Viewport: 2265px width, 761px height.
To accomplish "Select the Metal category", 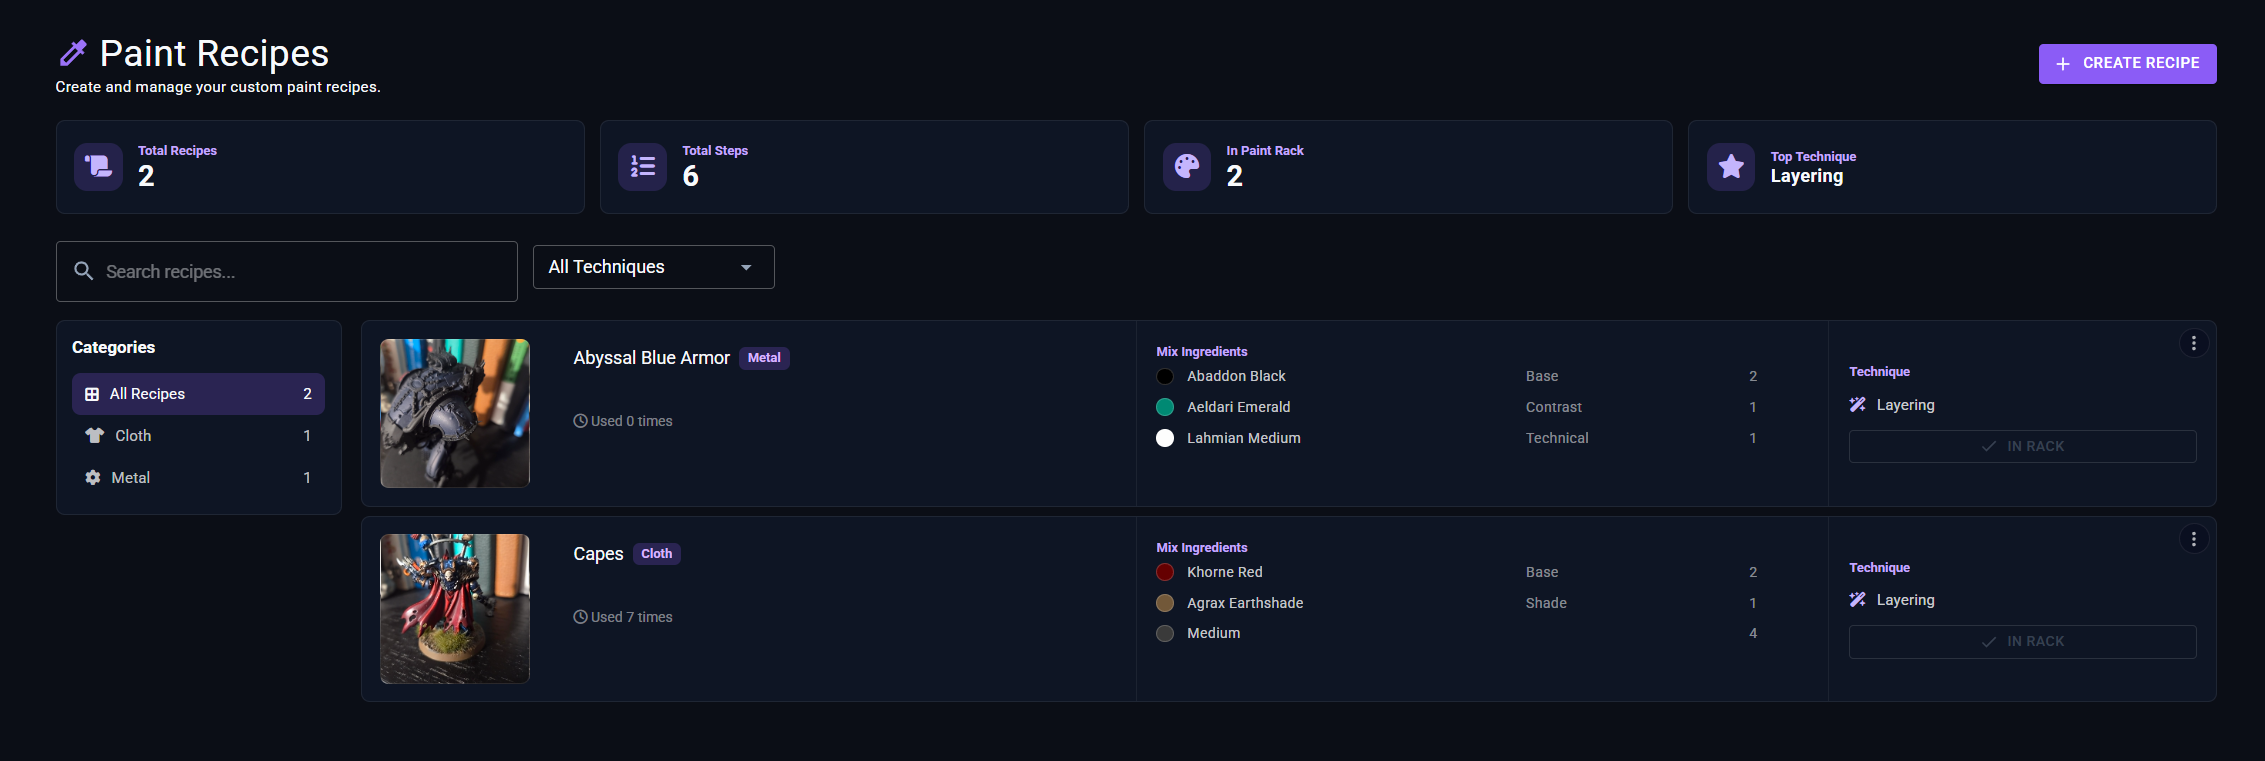I will [x=198, y=478].
